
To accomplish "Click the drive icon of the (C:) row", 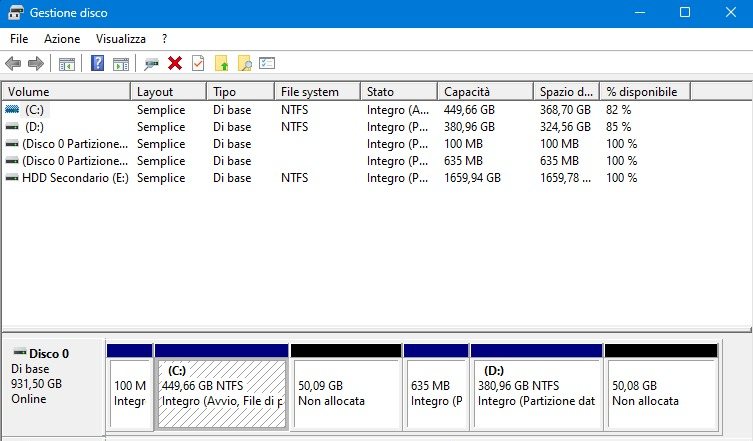I will [x=12, y=110].
